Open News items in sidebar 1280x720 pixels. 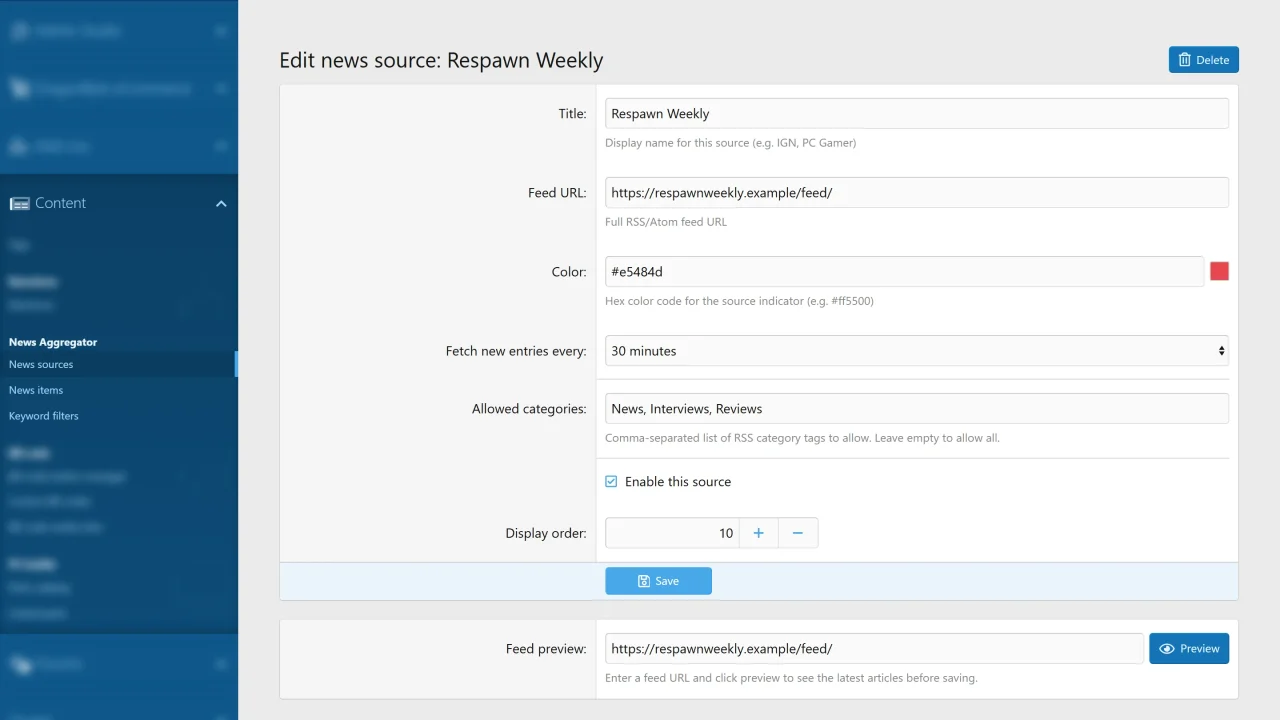point(36,390)
